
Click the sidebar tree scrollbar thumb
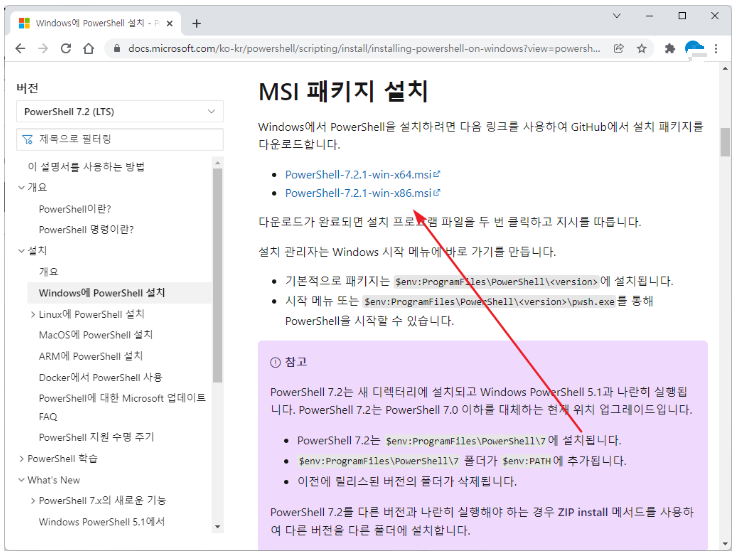[x=217, y=275]
